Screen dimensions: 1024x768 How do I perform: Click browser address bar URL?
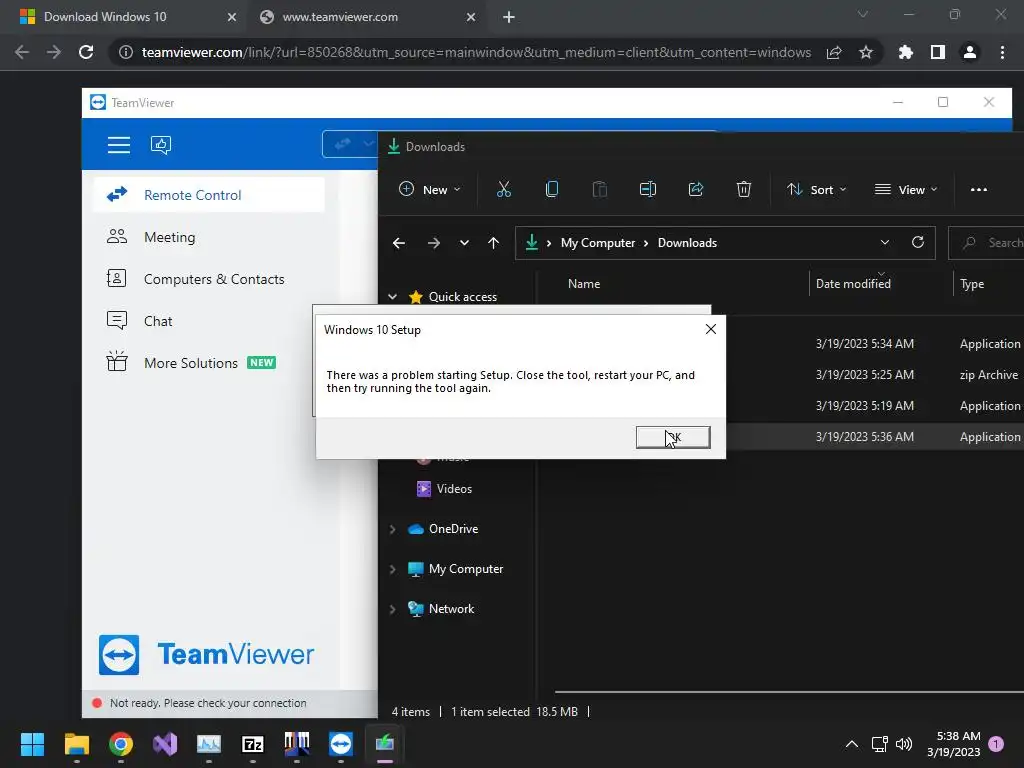pyautogui.click(x=476, y=52)
